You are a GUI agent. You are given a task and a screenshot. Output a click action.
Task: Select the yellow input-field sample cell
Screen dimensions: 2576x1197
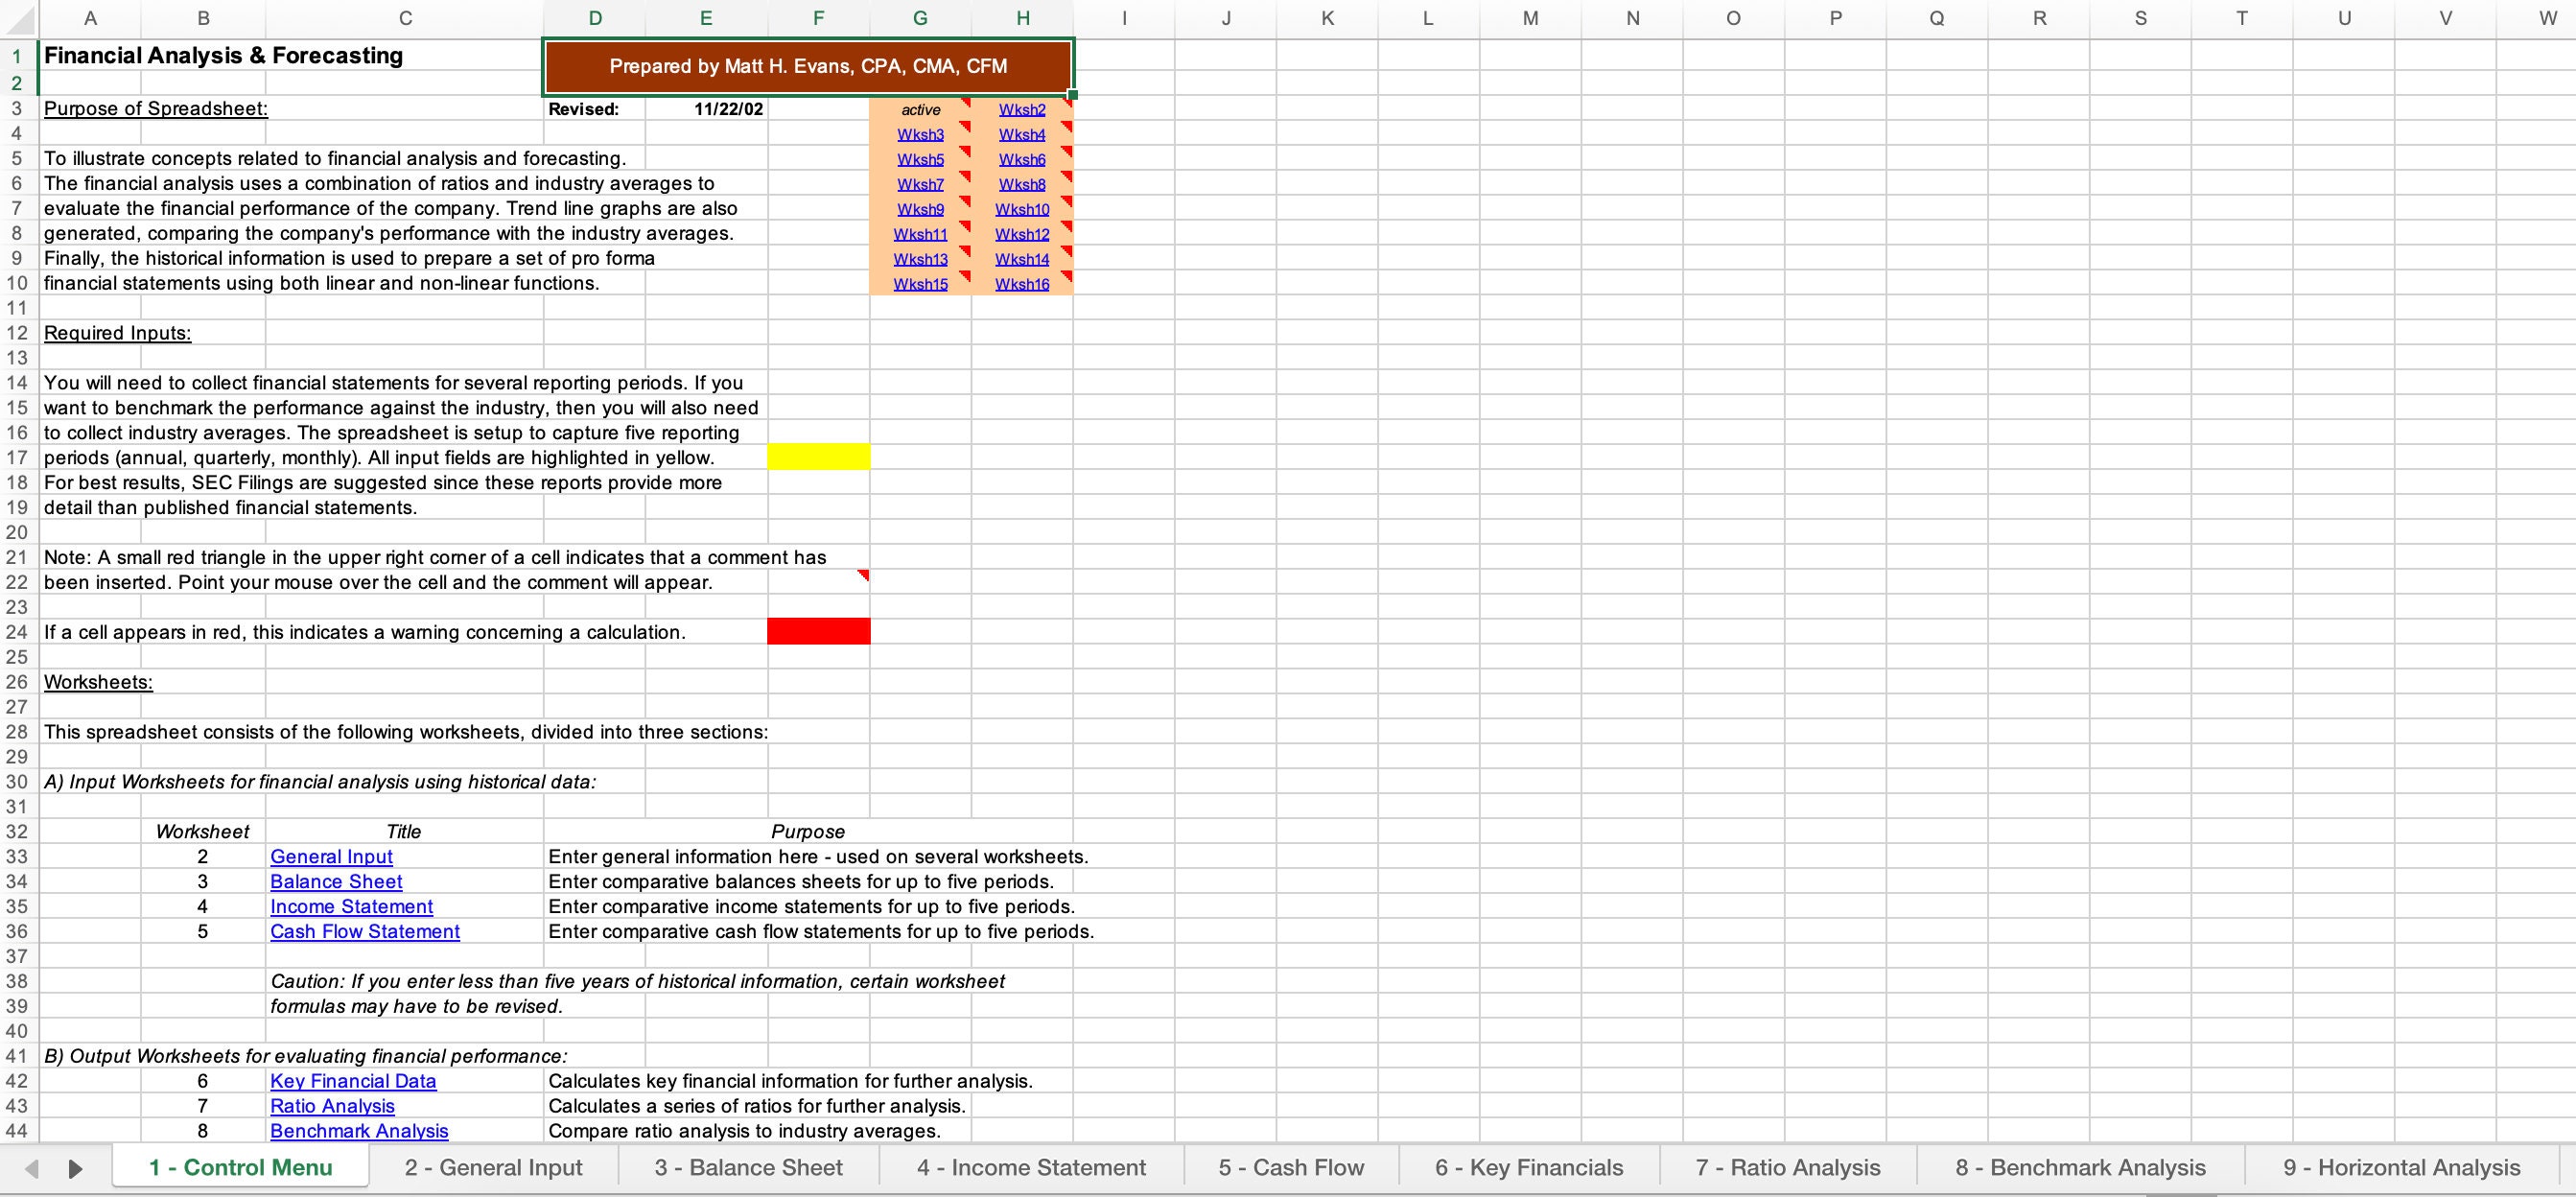pyautogui.click(x=819, y=457)
